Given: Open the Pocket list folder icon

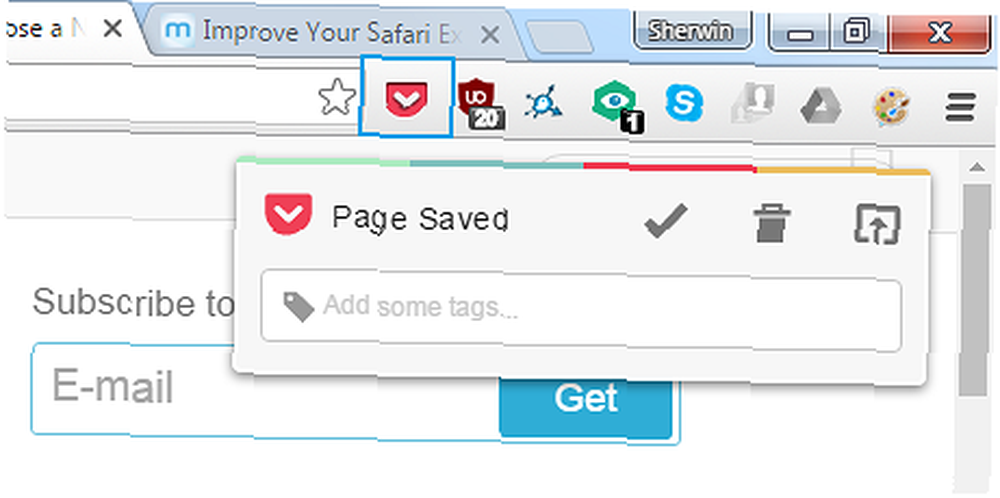Looking at the screenshot, I should (x=877, y=224).
